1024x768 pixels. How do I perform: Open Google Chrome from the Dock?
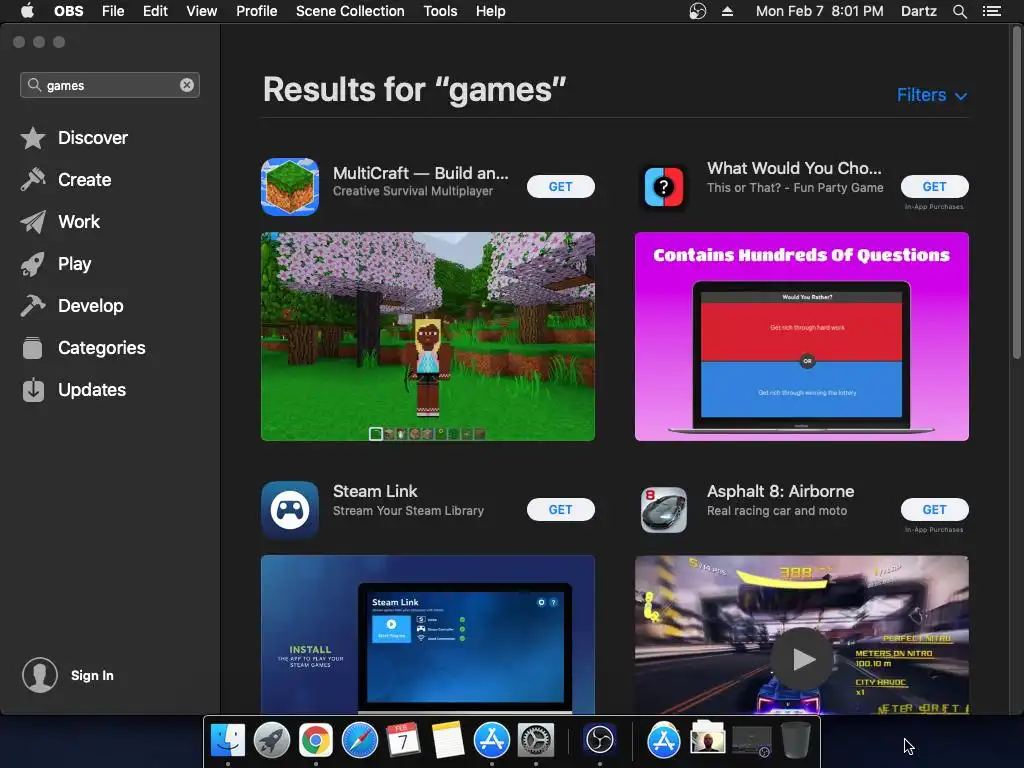(315, 741)
